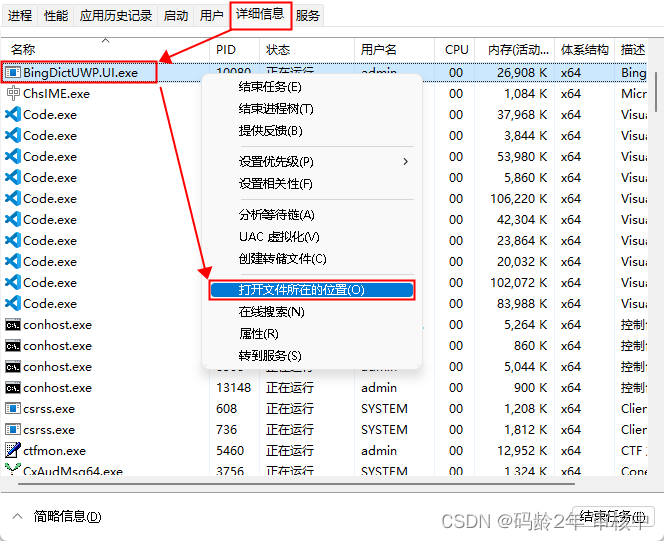Click the Code.exe icon in the 20,032 K row
The width and height of the screenshot is (664, 541).
[x=13, y=261]
